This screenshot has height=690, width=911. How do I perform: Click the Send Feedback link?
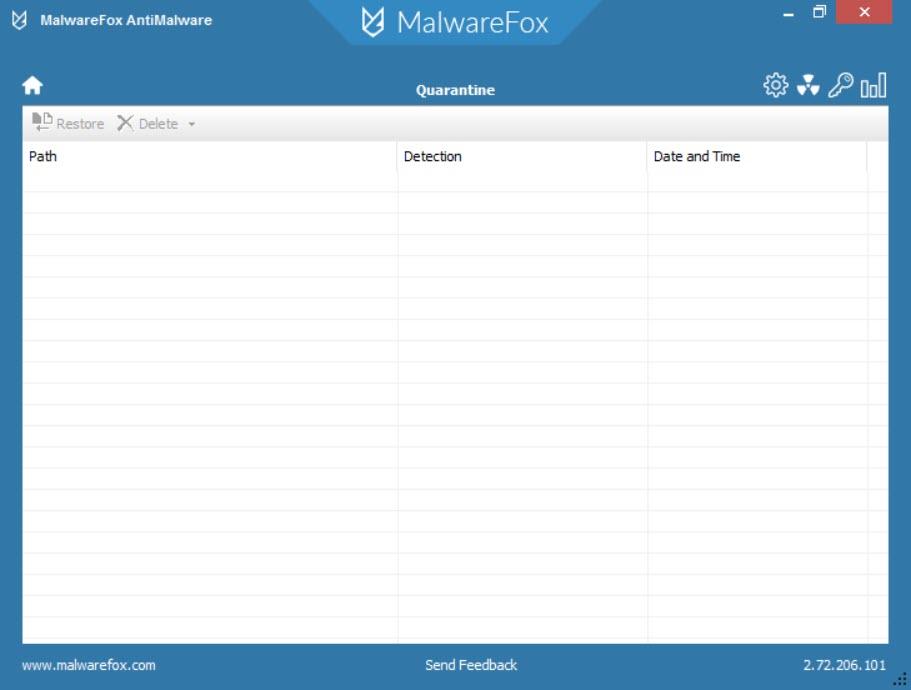[471, 665]
